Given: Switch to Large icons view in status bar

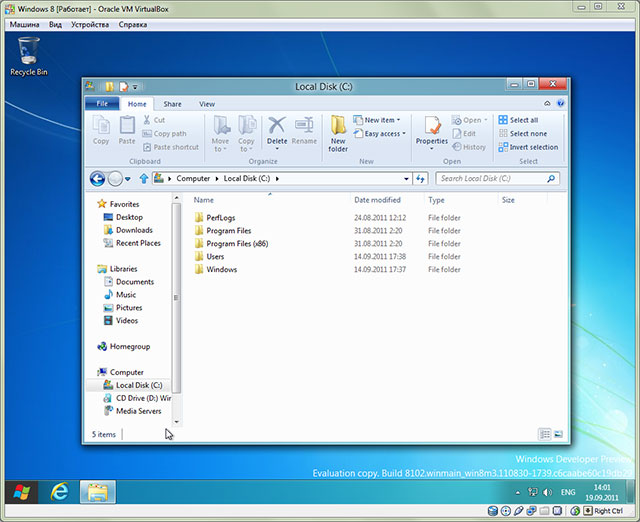Looking at the screenshot, I should click(558, 434).
